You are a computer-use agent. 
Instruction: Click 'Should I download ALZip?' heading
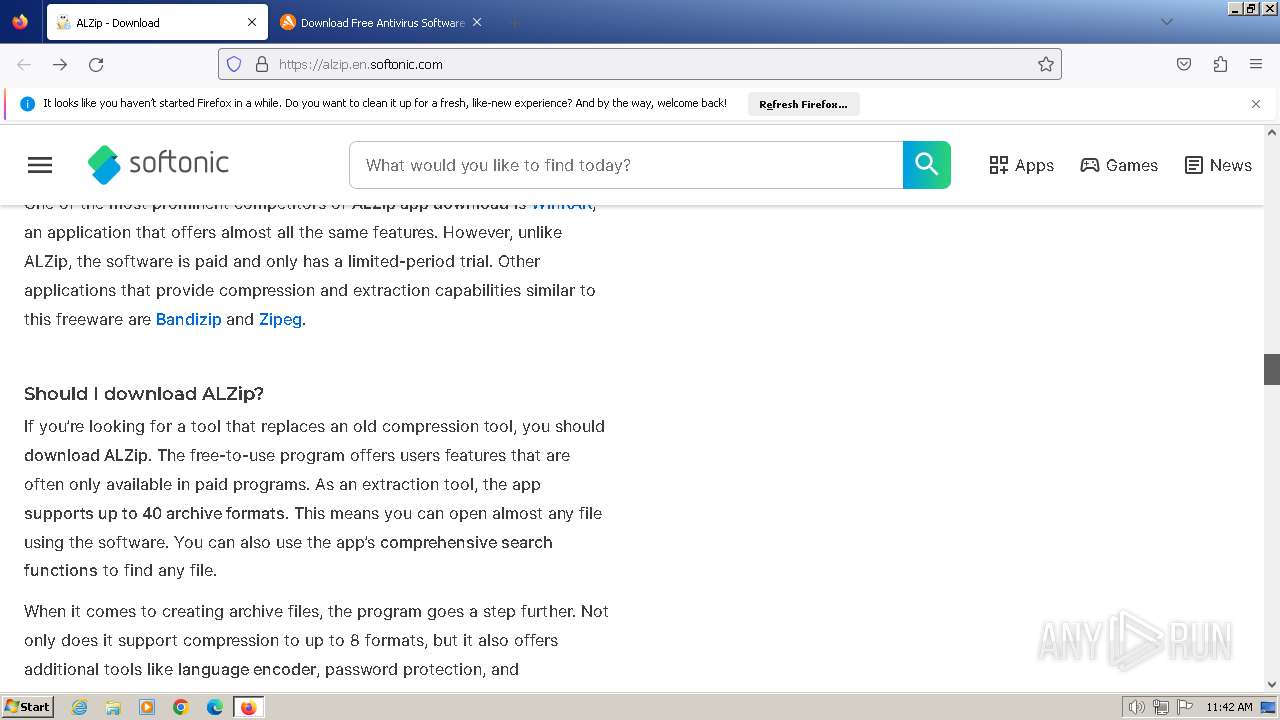click(144, 393)
